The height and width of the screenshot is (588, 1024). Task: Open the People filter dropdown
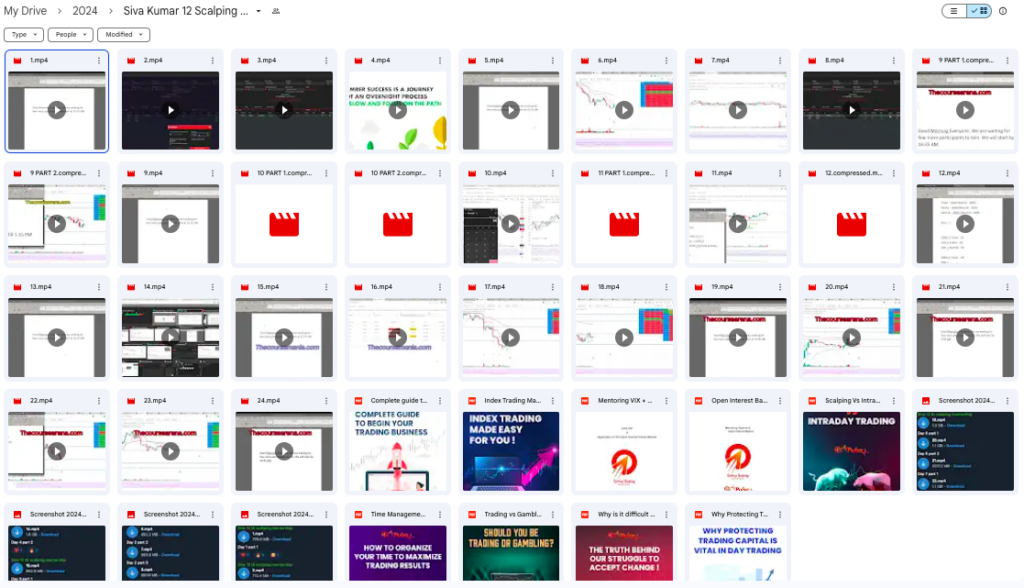click(70, 34)
